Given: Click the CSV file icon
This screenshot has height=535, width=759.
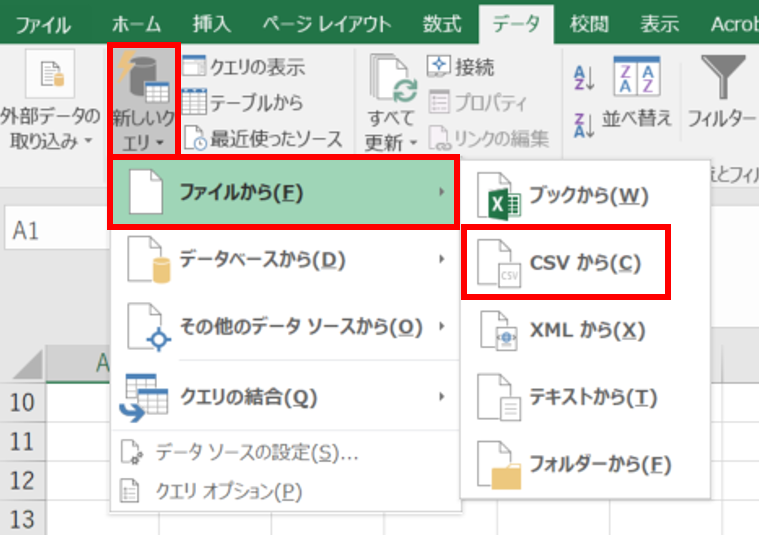Looking at the screenshot, I should pos(499,264).
